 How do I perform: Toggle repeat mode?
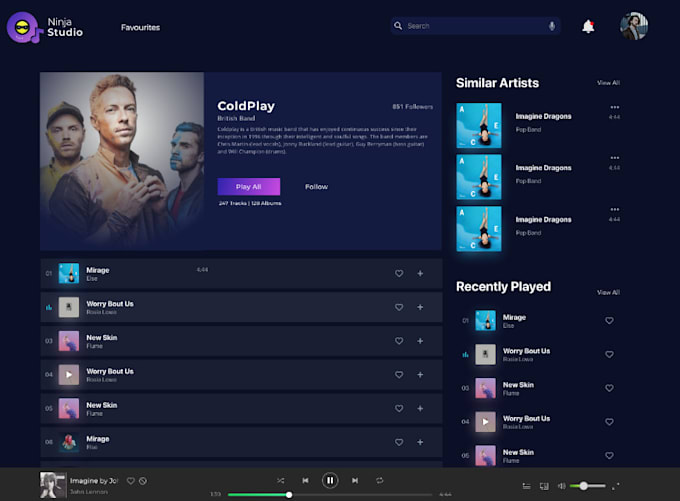[x=379, y=480]
